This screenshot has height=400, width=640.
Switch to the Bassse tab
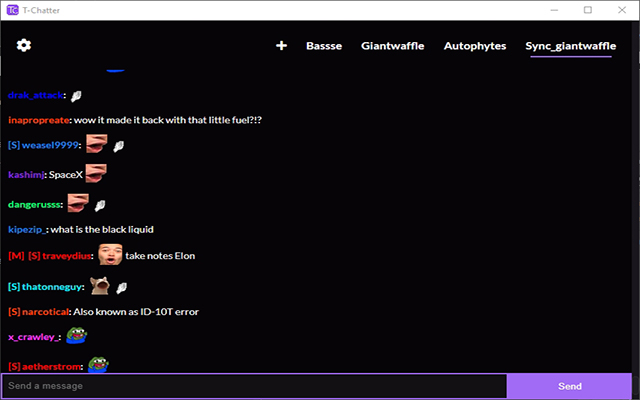pos(324,46)
